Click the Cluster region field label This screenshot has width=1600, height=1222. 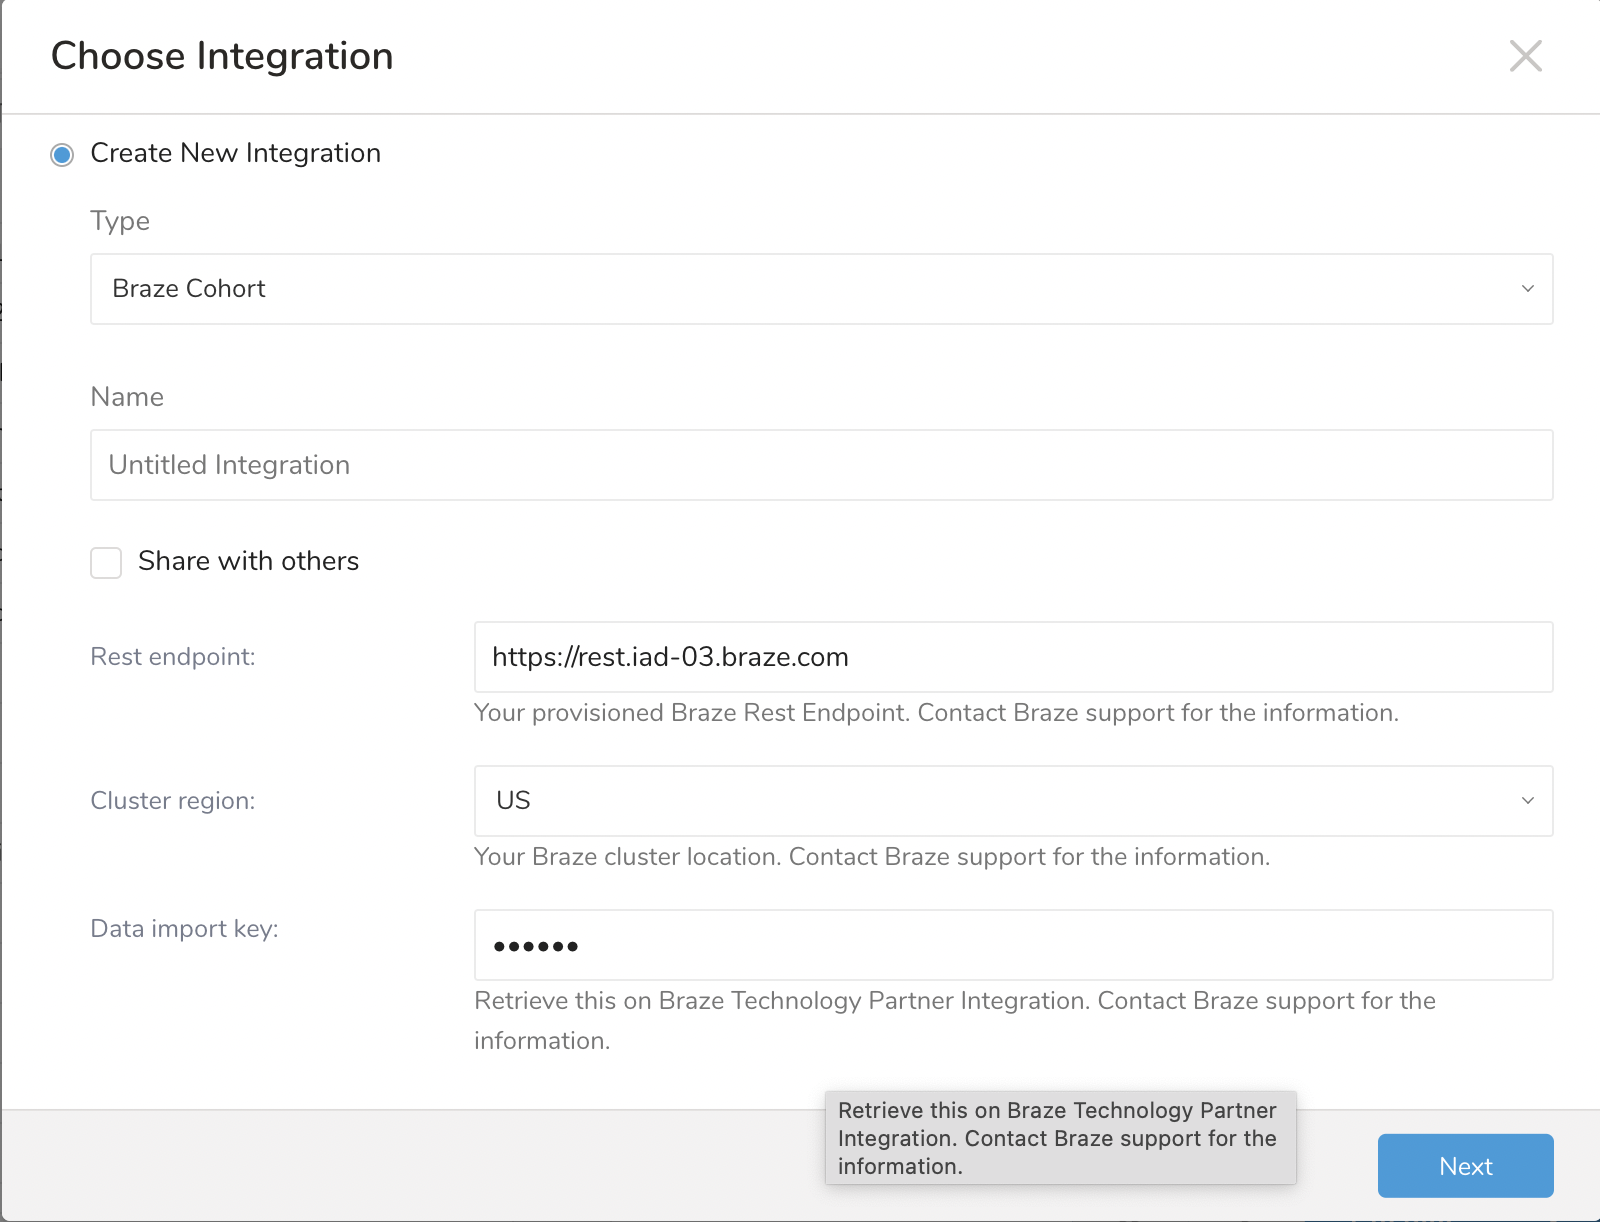173,801
